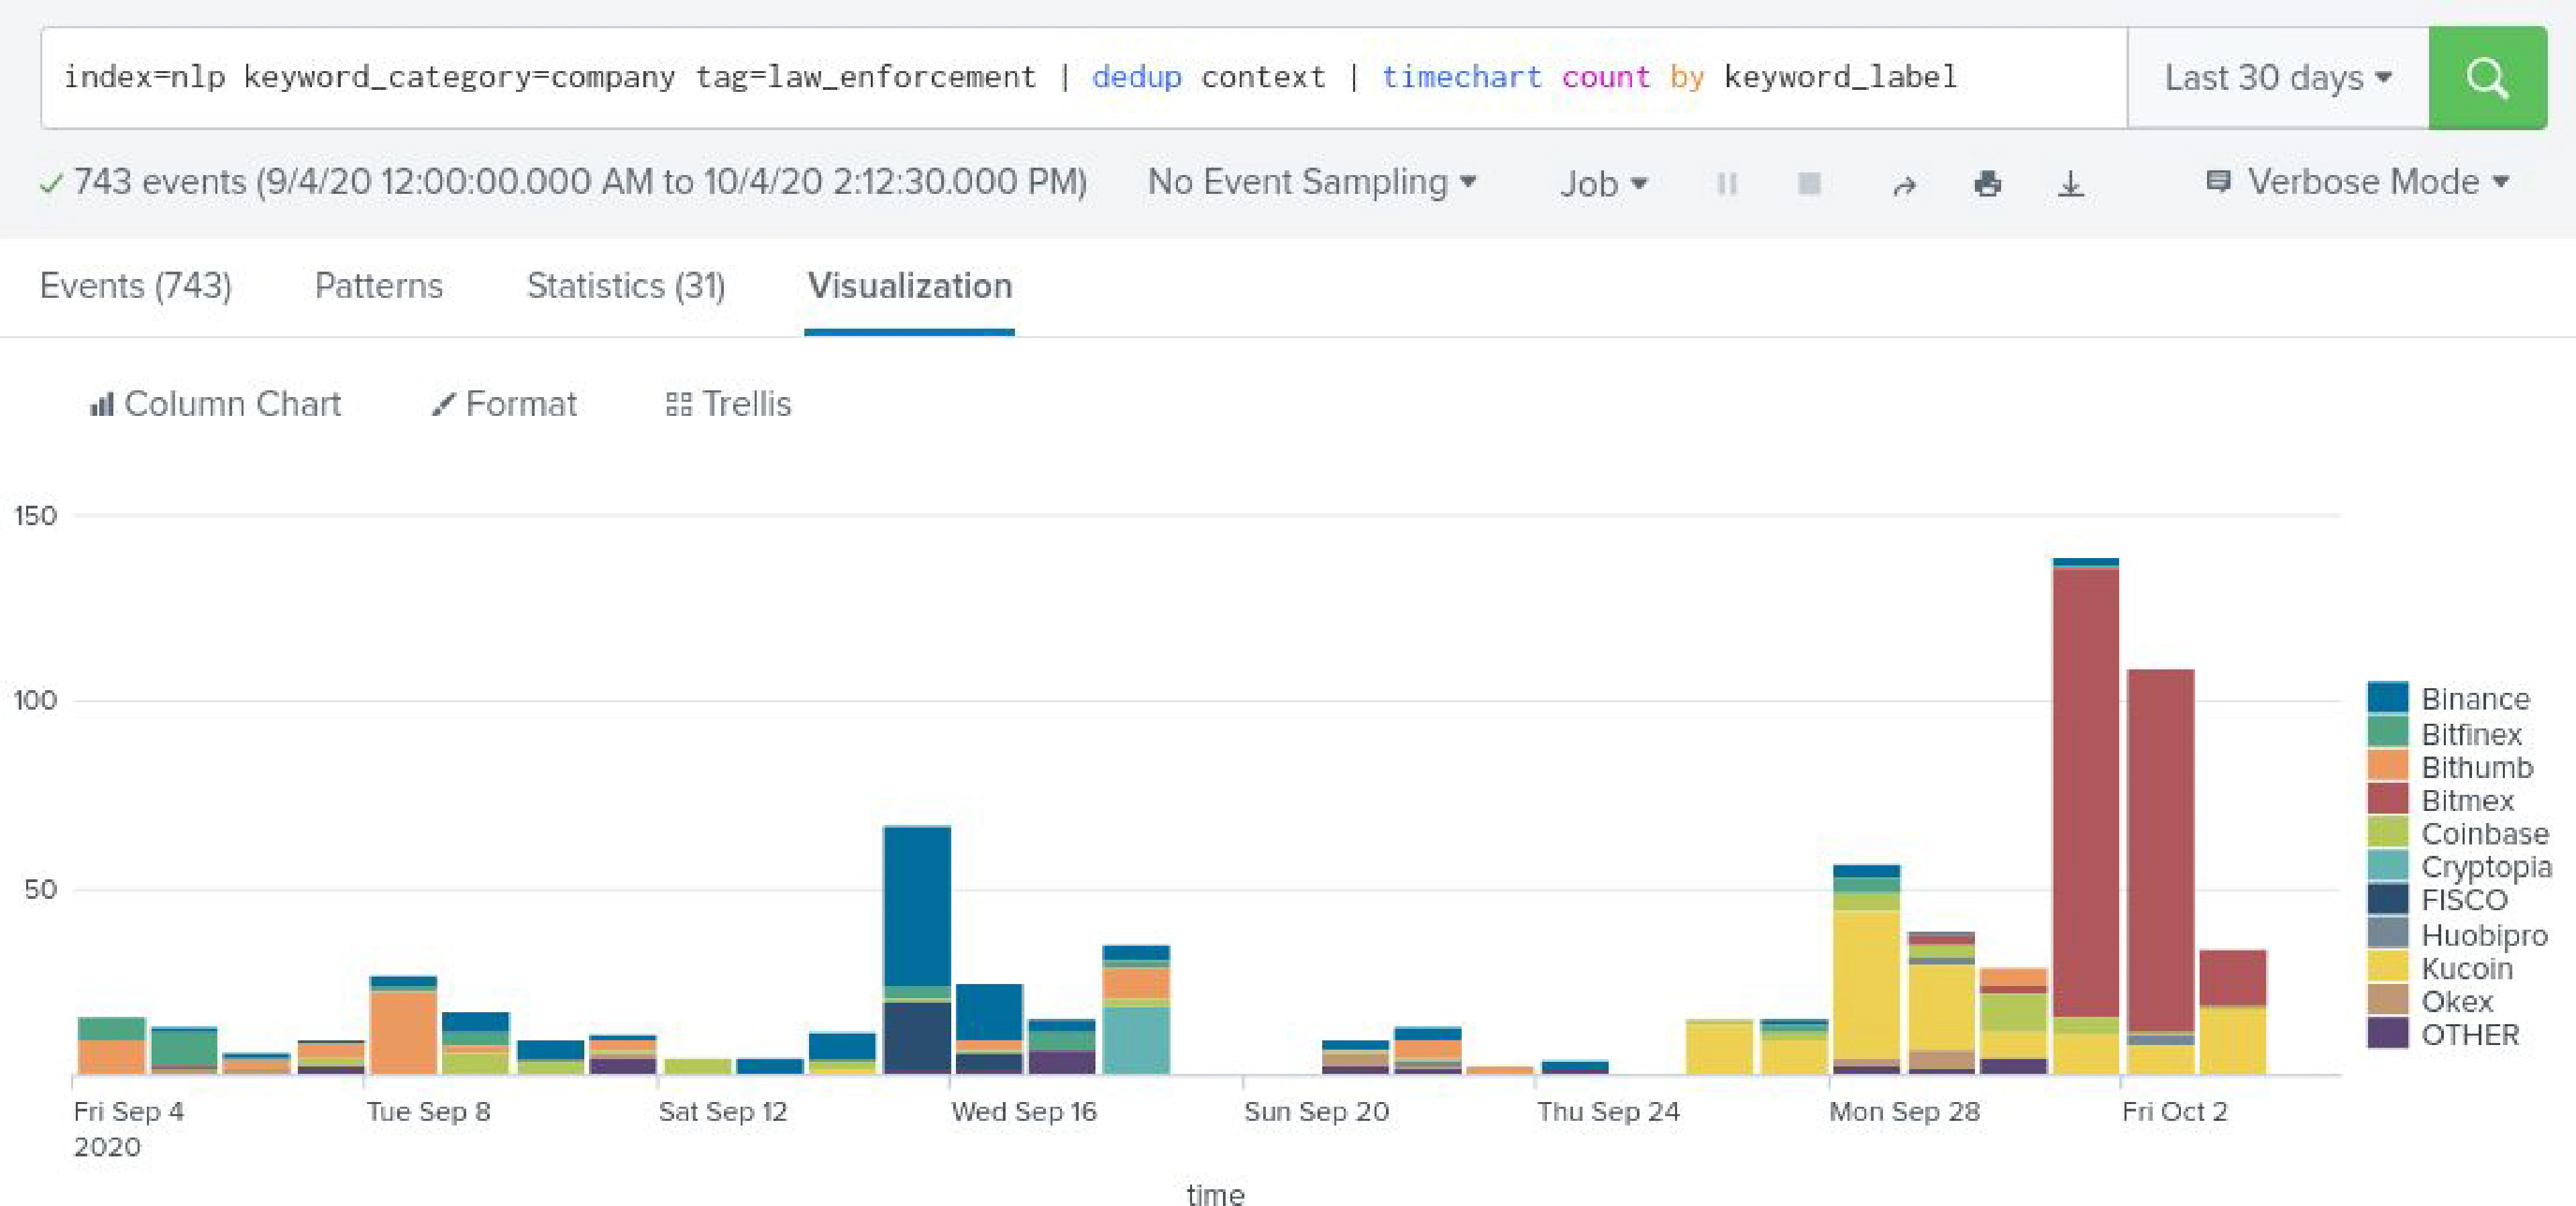The width and height of the screenshot is (2576, 1206).
Task: Switch to the Statistics (31) tab
Action: pos(626,286)
